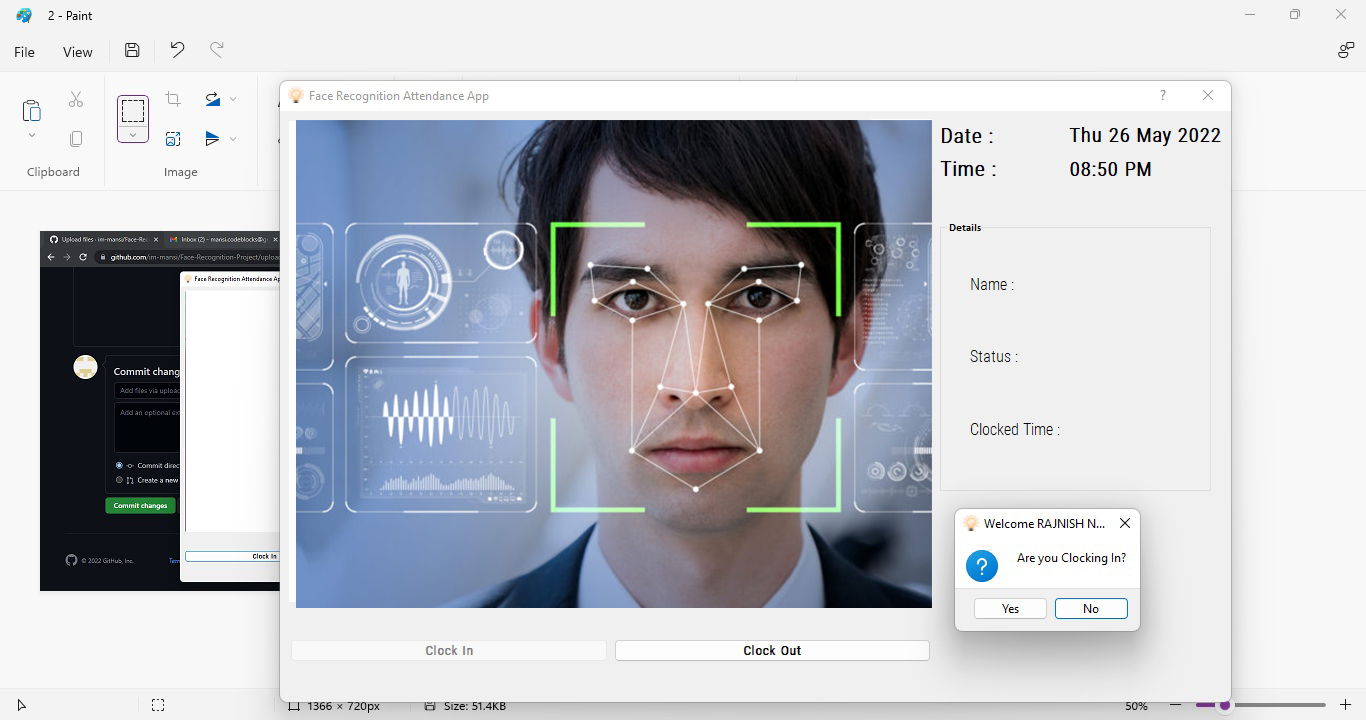1366x720 pixels.
Task: Expand the Rotate options chevron
Action: (x=233, y=99)
